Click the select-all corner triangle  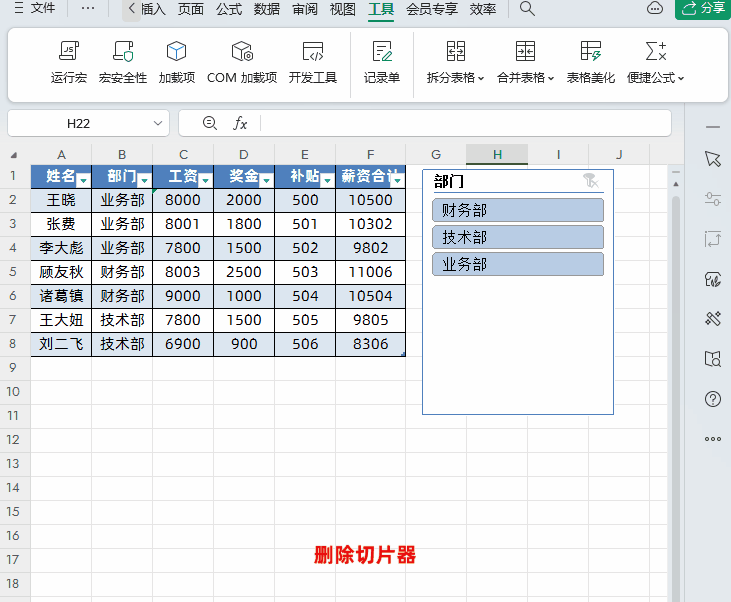[14, 155]
